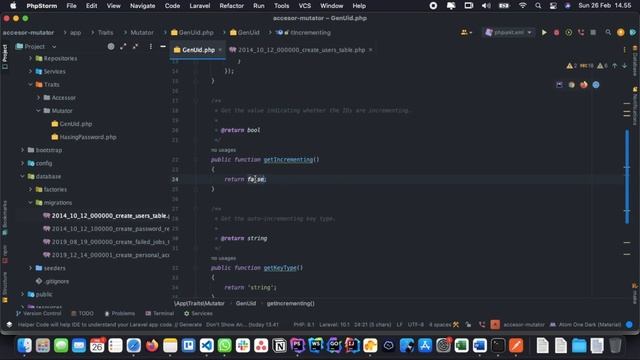Collapse the migrations folder
Screen dimensions: 640x360
(x=31, y=202)
